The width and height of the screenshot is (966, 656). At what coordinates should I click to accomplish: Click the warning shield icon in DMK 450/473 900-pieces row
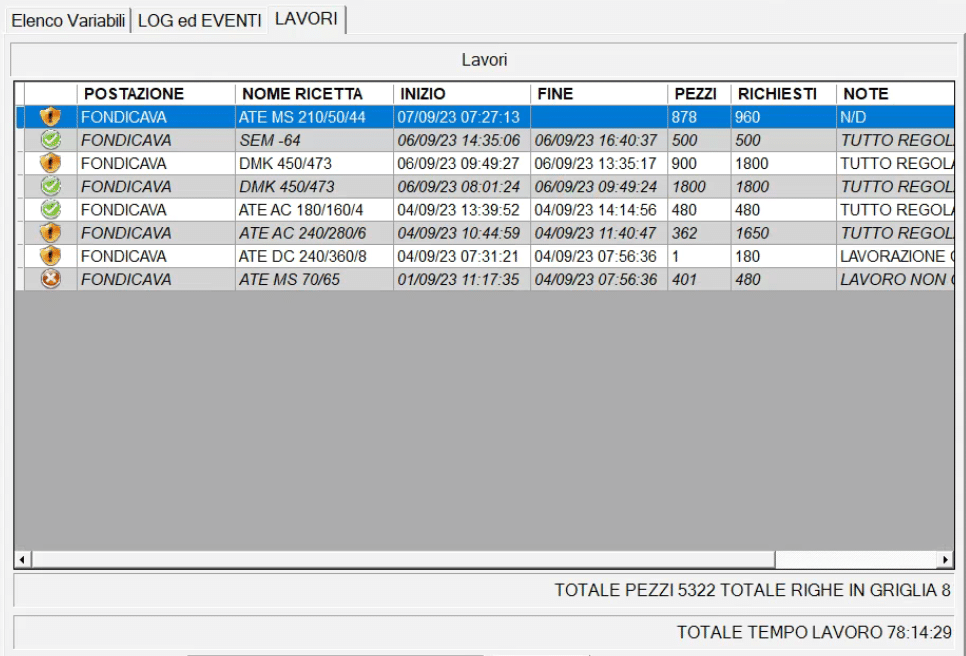[50, 163]
